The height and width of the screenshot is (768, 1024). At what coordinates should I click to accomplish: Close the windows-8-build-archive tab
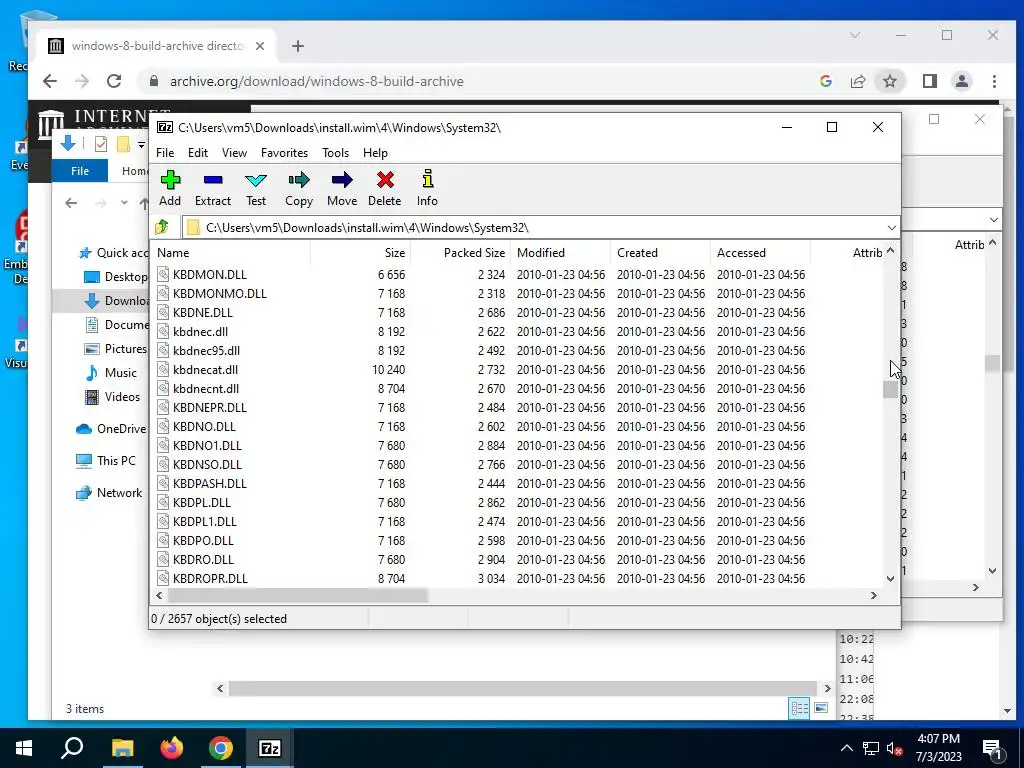pos(260,46)
